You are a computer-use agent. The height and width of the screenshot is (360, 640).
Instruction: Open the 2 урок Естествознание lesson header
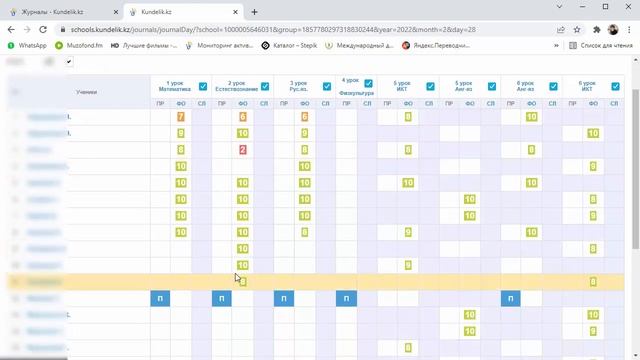pos(236,86)
